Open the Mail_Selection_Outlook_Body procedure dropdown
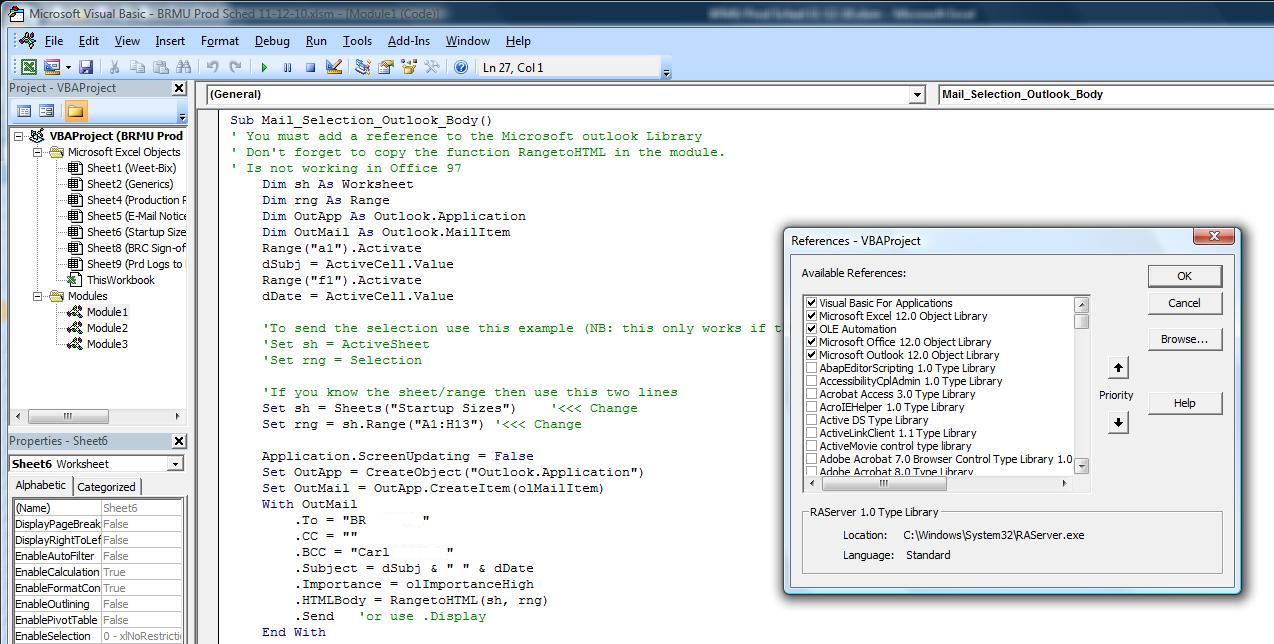 click(x=1105, y=94)
